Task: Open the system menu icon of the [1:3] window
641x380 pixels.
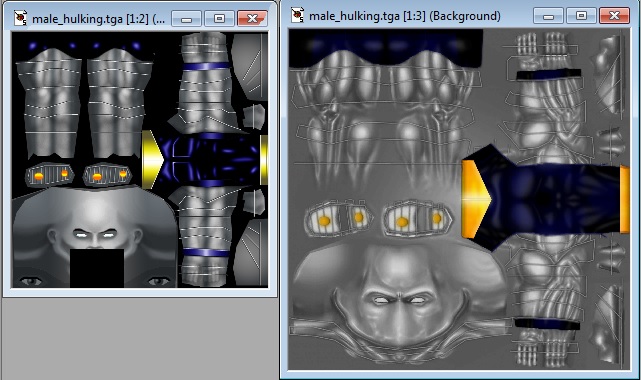Action: tap(298, 16)
